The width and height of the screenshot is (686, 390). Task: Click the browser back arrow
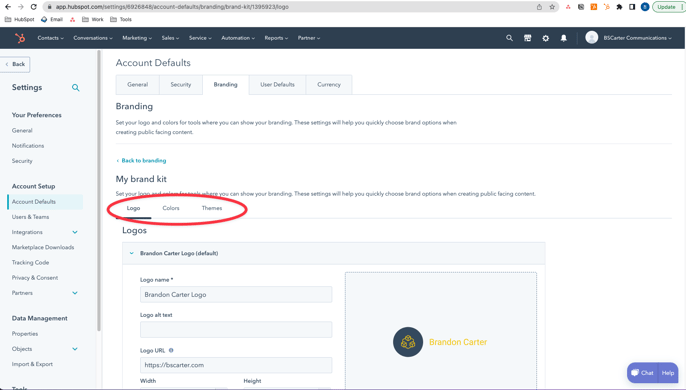(x=8, y=7)
